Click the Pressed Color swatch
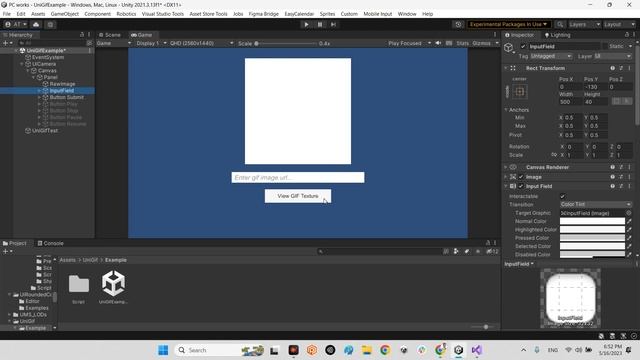Viewport: 640px width, 360px height. coord(592,238)
